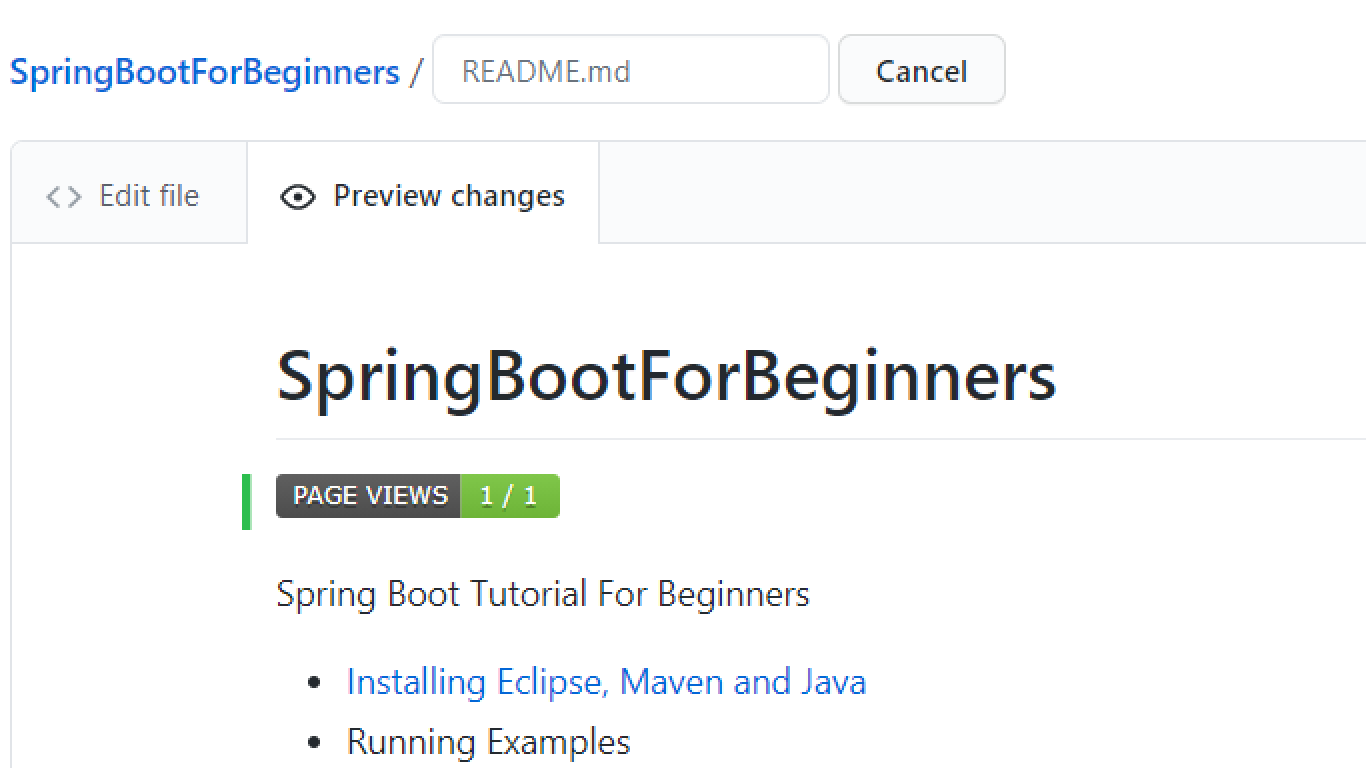Open the Installing Eclipse, Maven and Java link
Image resolution: width=1366 pixels, height=768 pixels.
click(606, 682)
